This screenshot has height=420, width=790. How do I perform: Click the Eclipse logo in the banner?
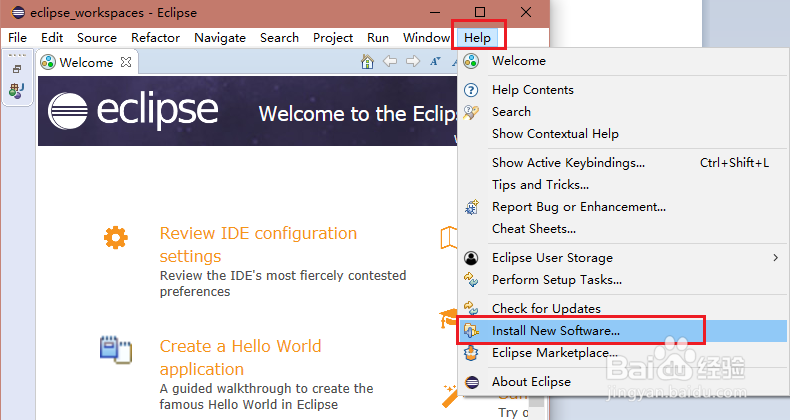click(x=134, y=111)
